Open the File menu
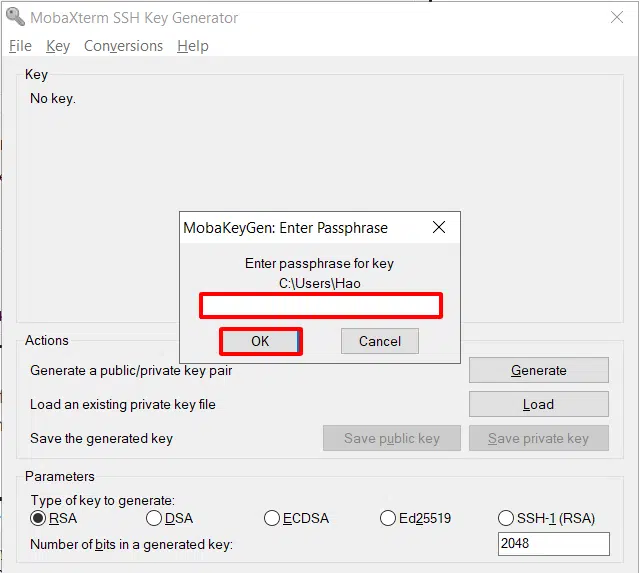This screenshot has width=640, height=573. tap(20, 46)
